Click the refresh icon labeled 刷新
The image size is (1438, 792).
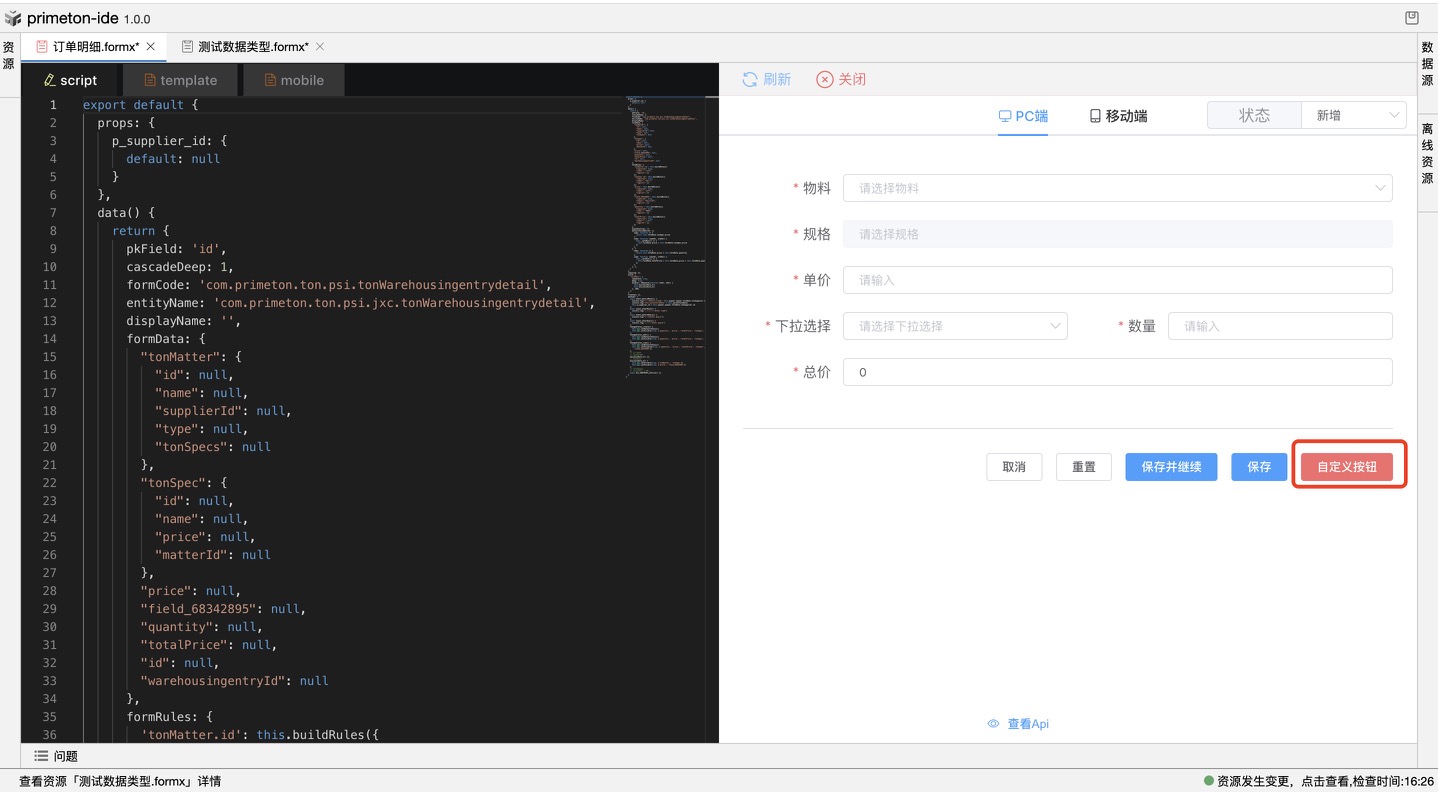click(x=750, y=80)
